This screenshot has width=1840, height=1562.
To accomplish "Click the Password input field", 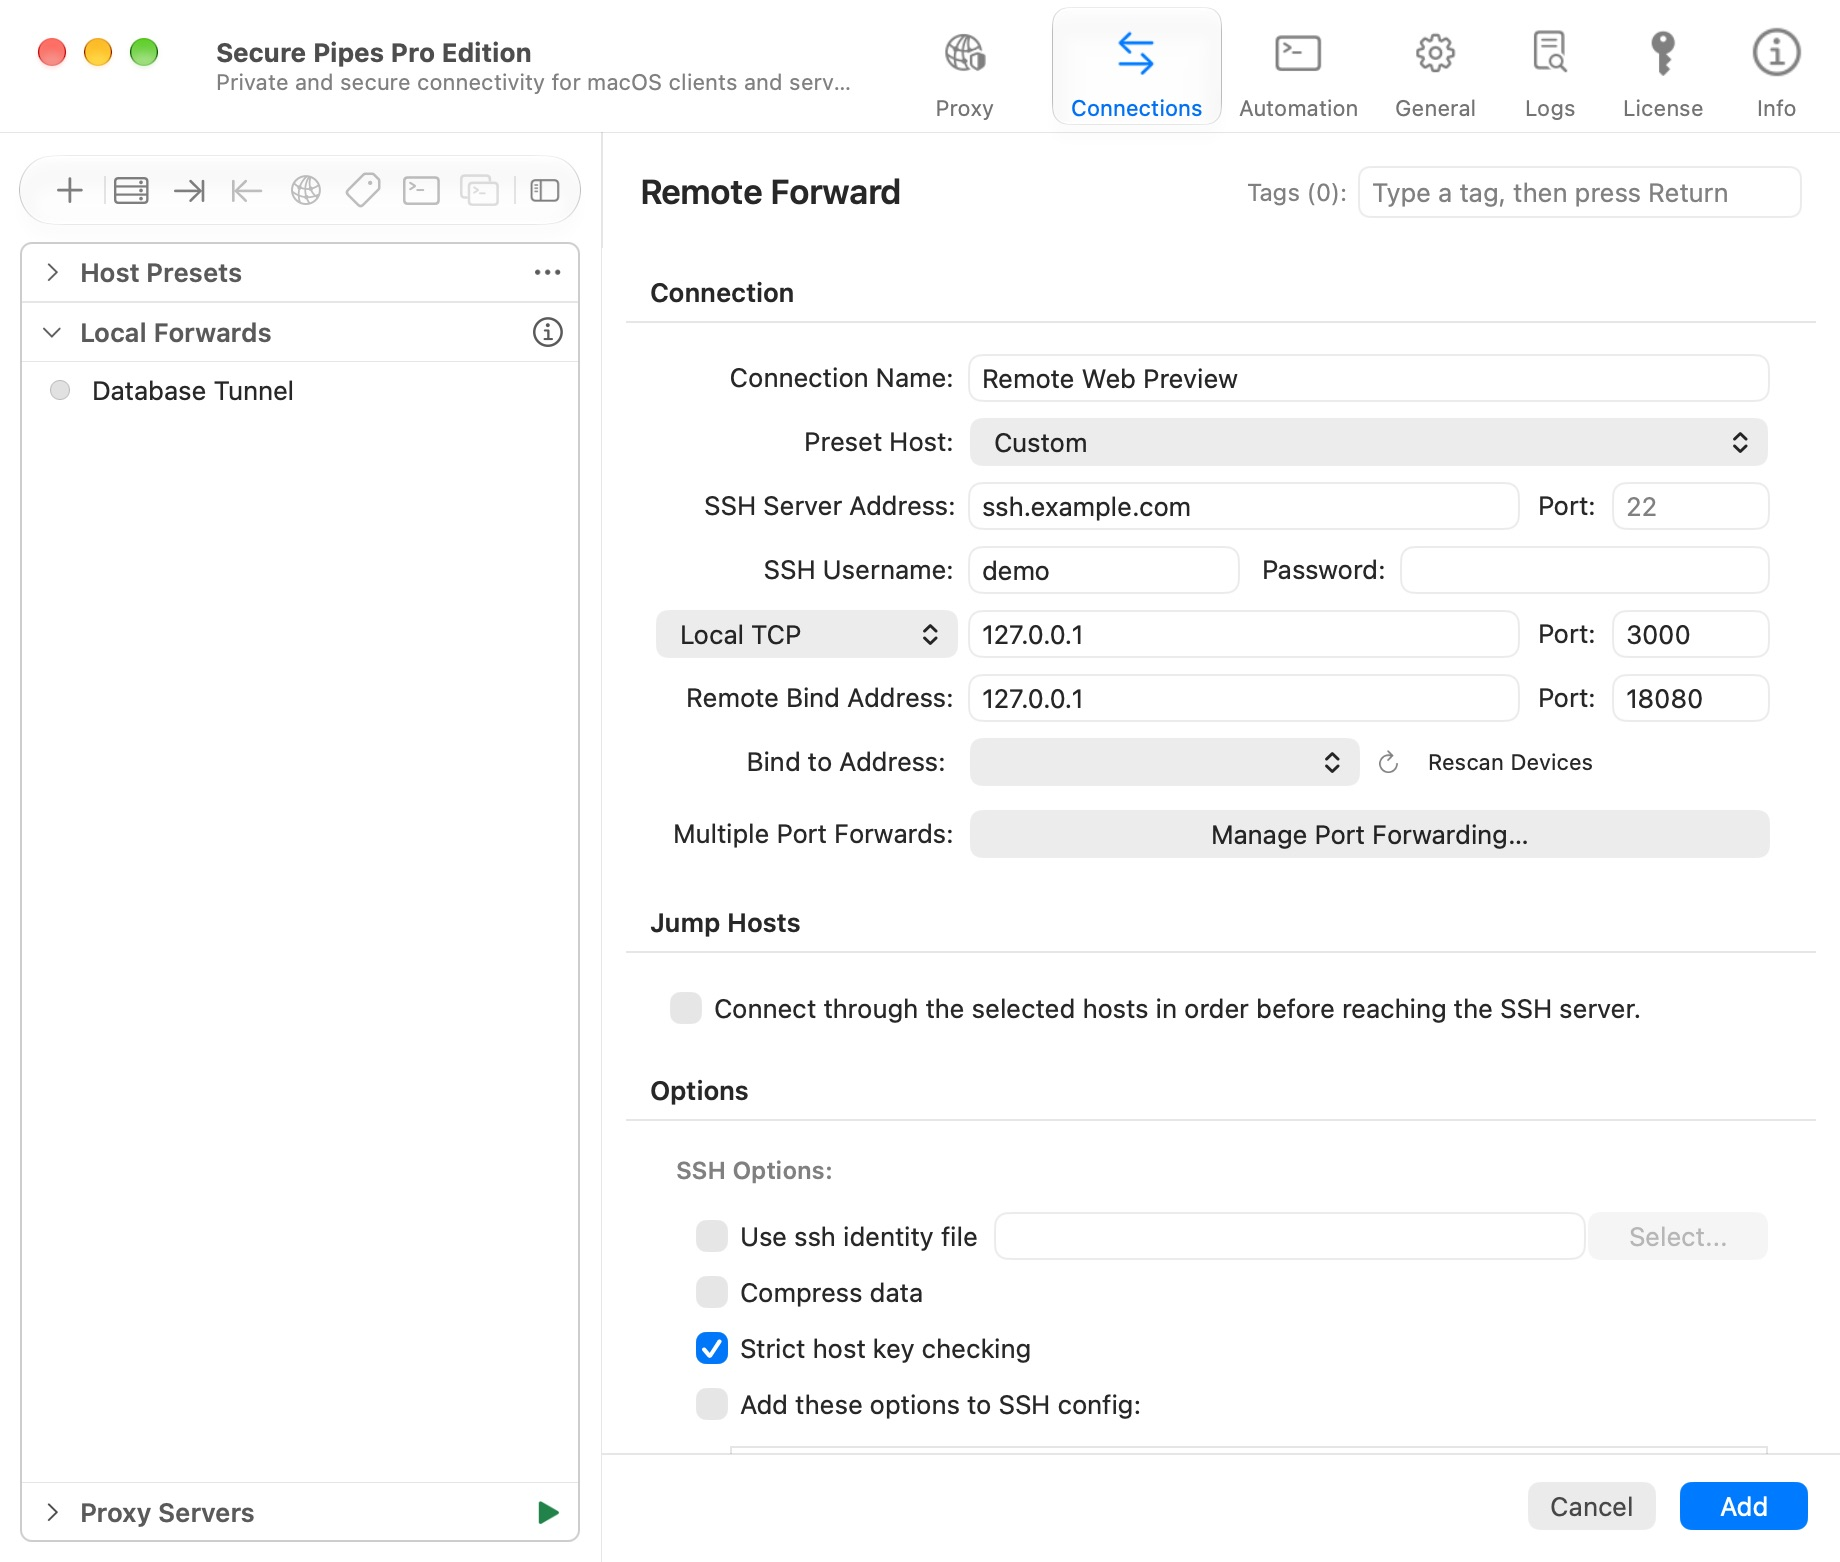I will [1584, 570].
